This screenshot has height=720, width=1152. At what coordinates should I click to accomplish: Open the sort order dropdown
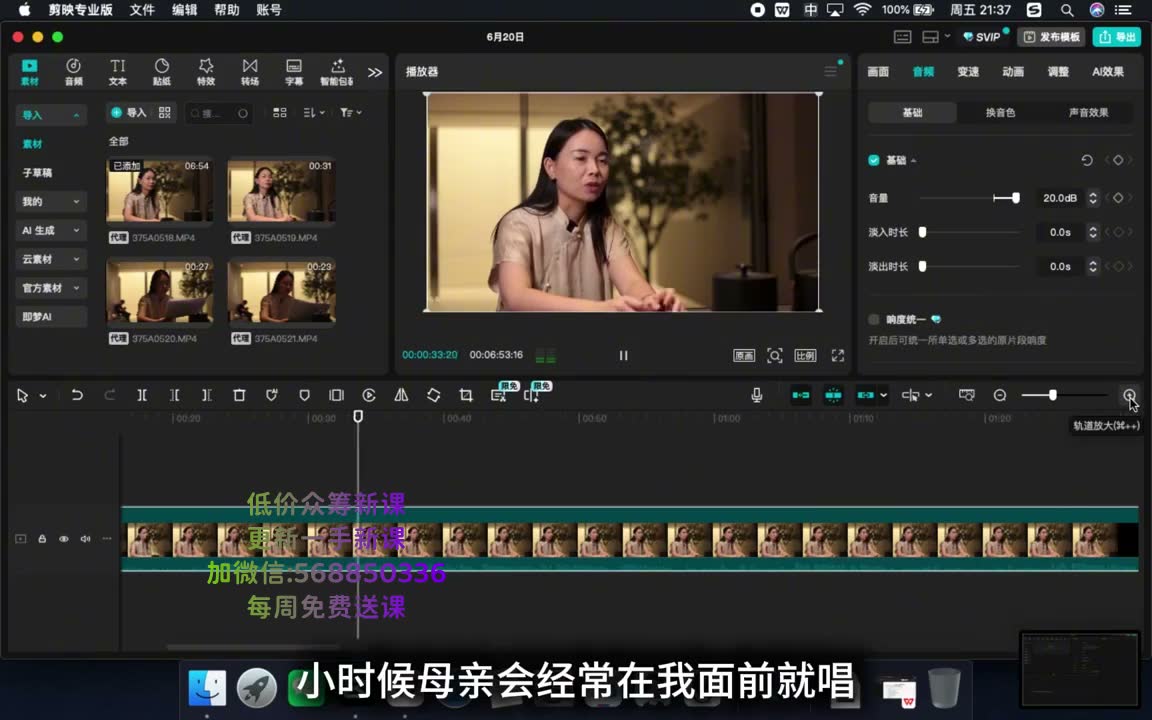pyautogui.click(x=314, y=112)
